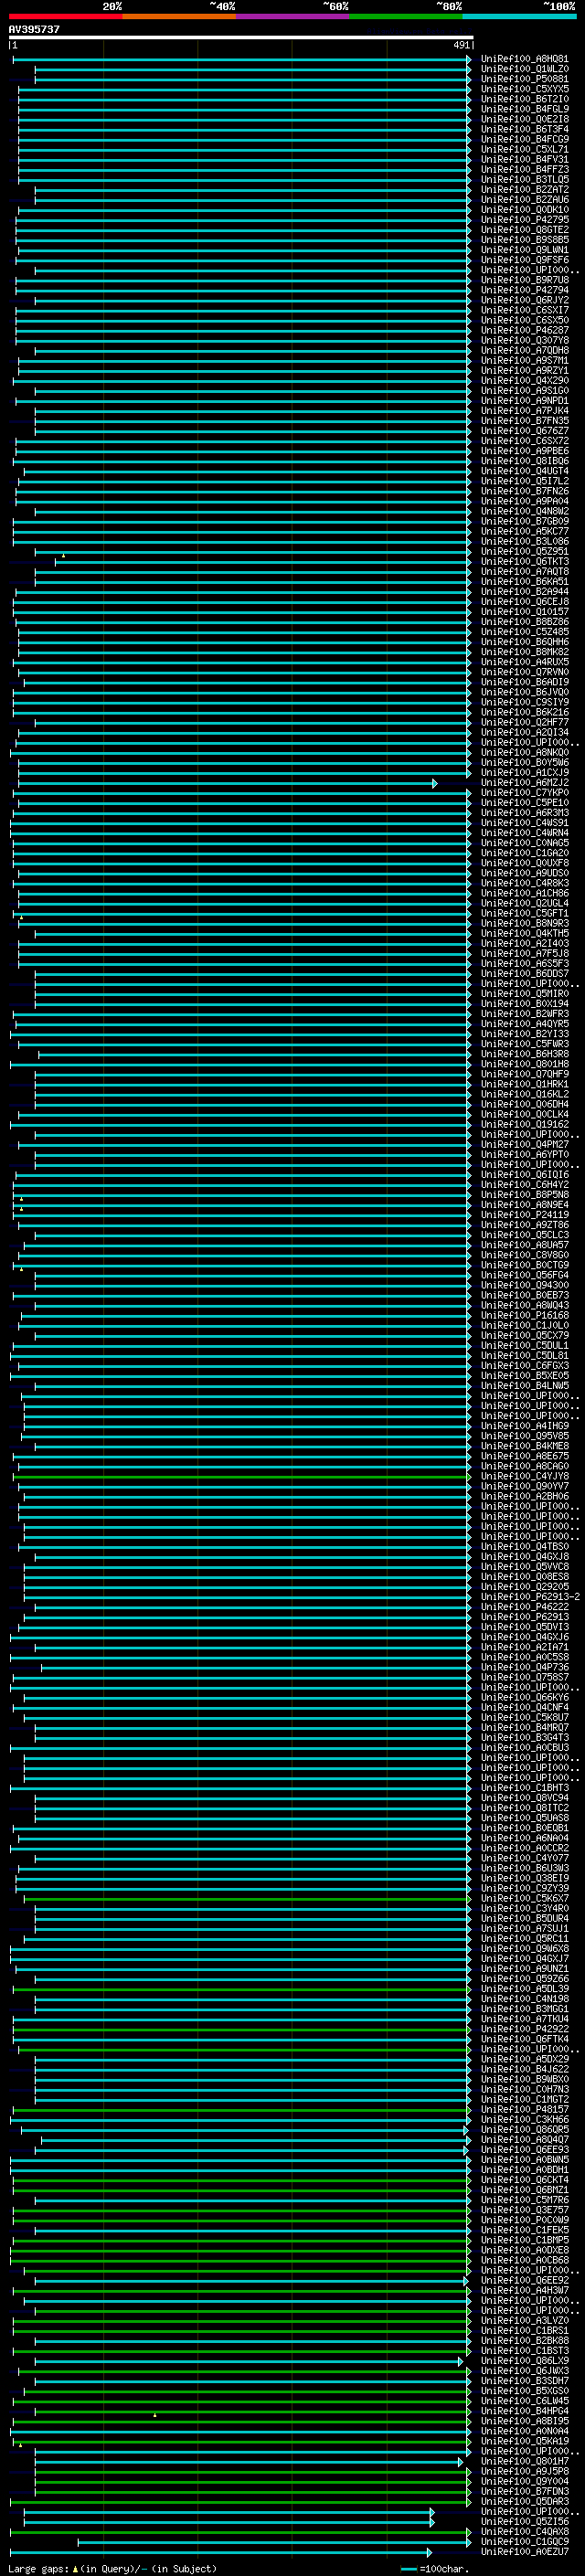585x2576 pixels.
Task: Click the arrowhead ending the Q86LX9 alignment bar
Action: pos(461,2361)
